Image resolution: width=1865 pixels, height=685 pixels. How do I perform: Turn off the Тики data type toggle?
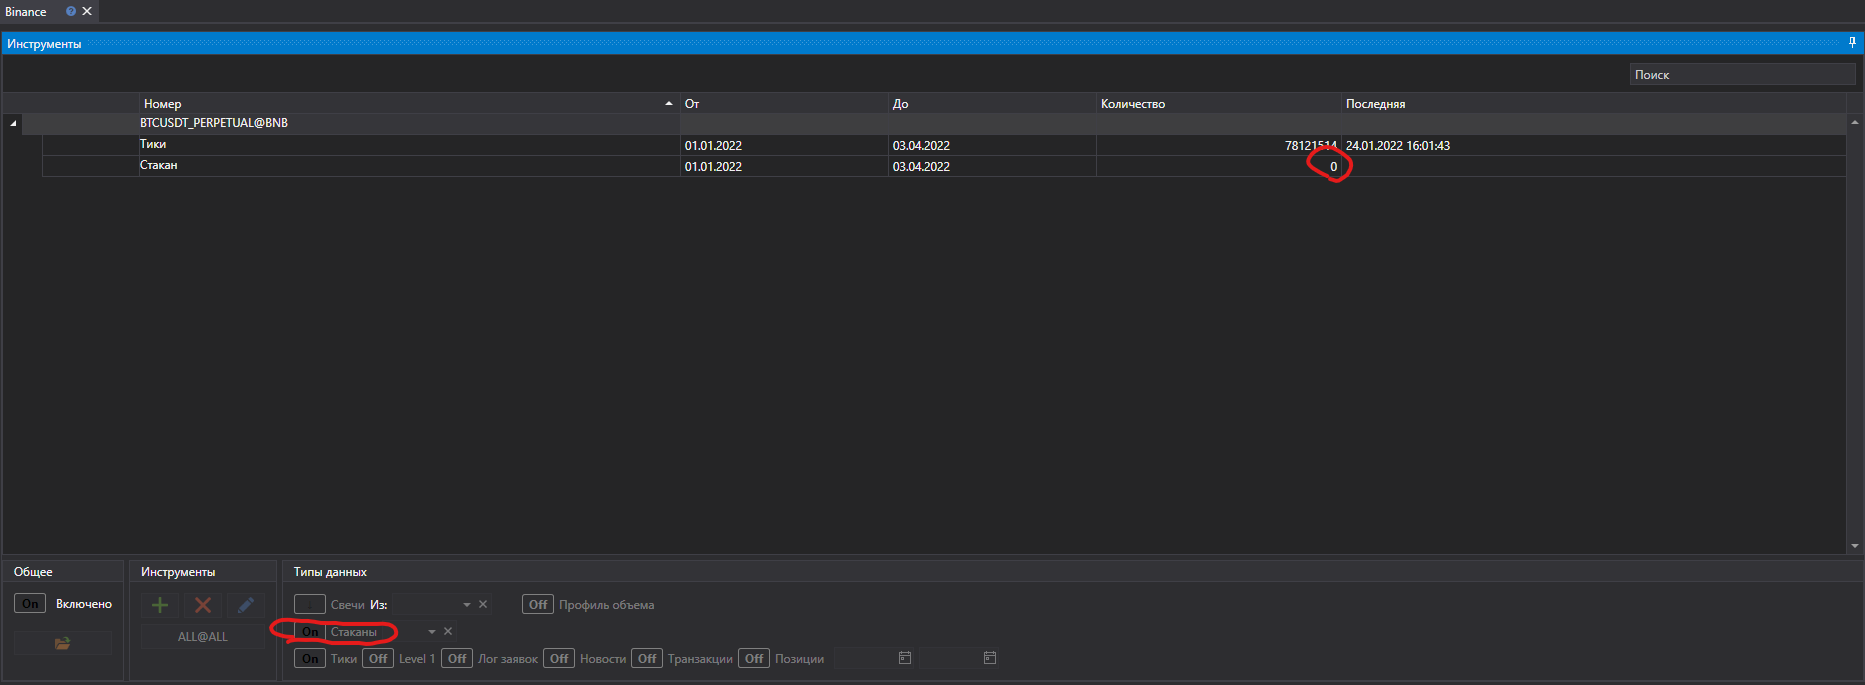point(310,658)
